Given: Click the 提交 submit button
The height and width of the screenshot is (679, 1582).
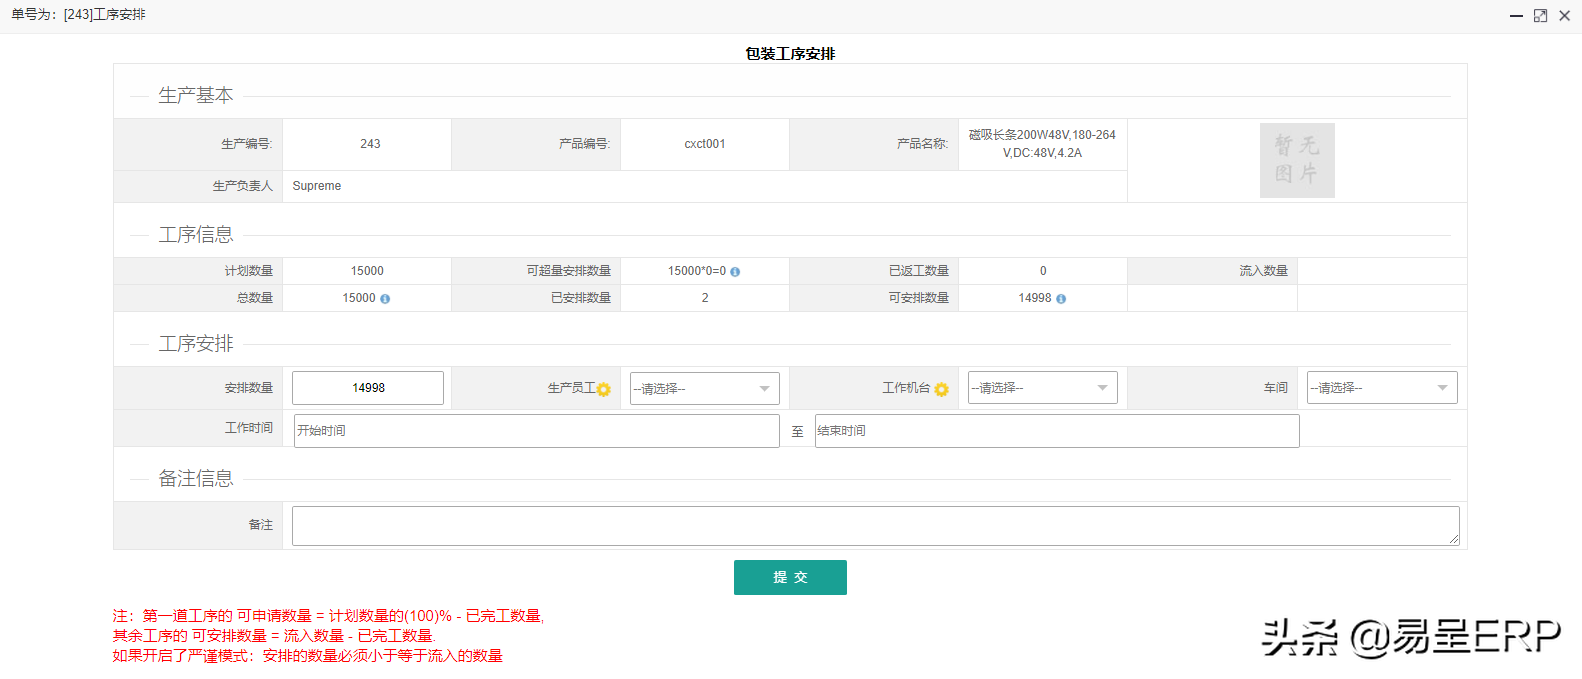Looking at the screenshot, I should [x=790, y=578].
